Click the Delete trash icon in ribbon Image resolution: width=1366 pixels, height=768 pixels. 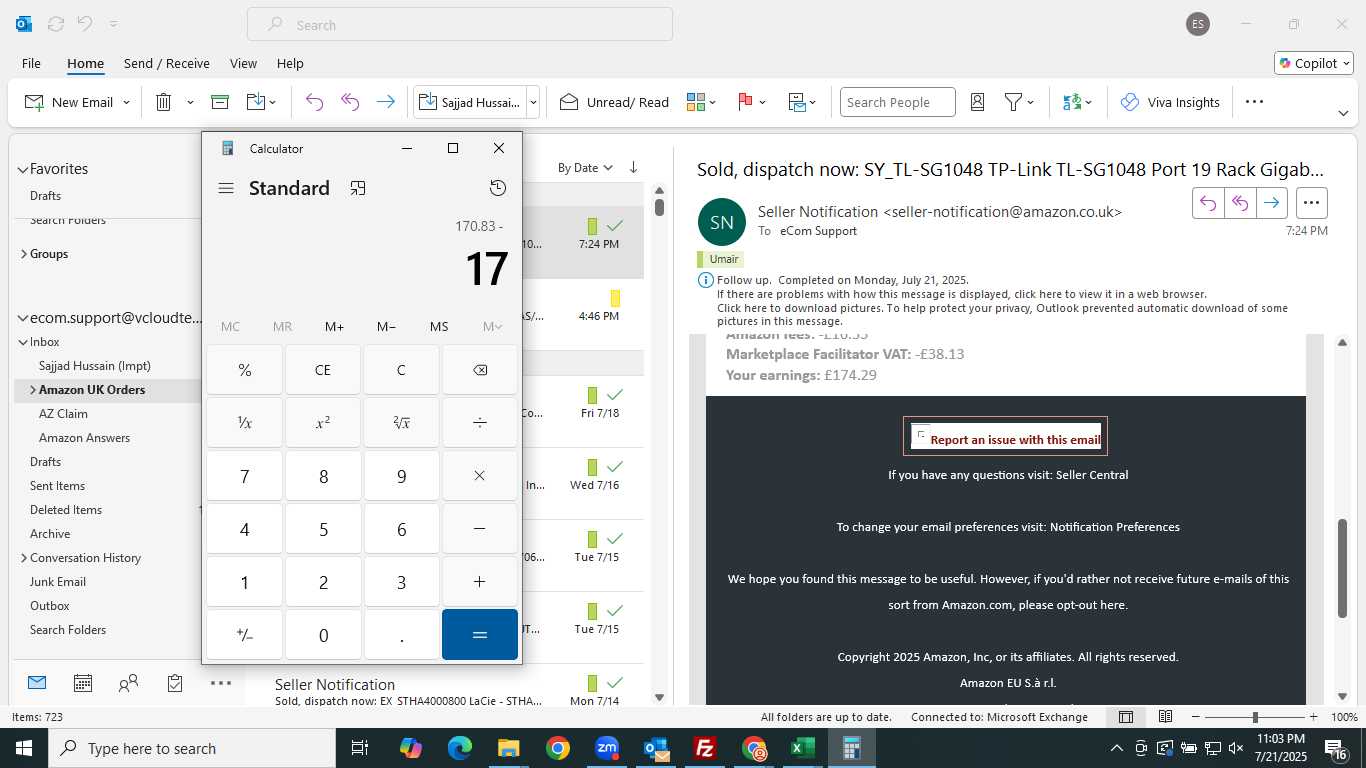click(164, 102)
